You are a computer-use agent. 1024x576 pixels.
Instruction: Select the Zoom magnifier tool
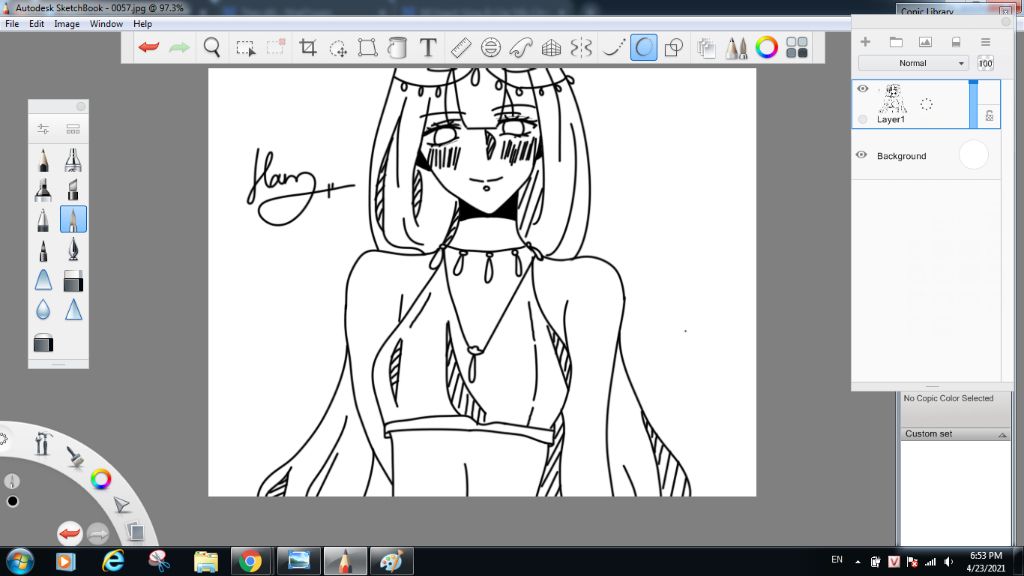212,47
